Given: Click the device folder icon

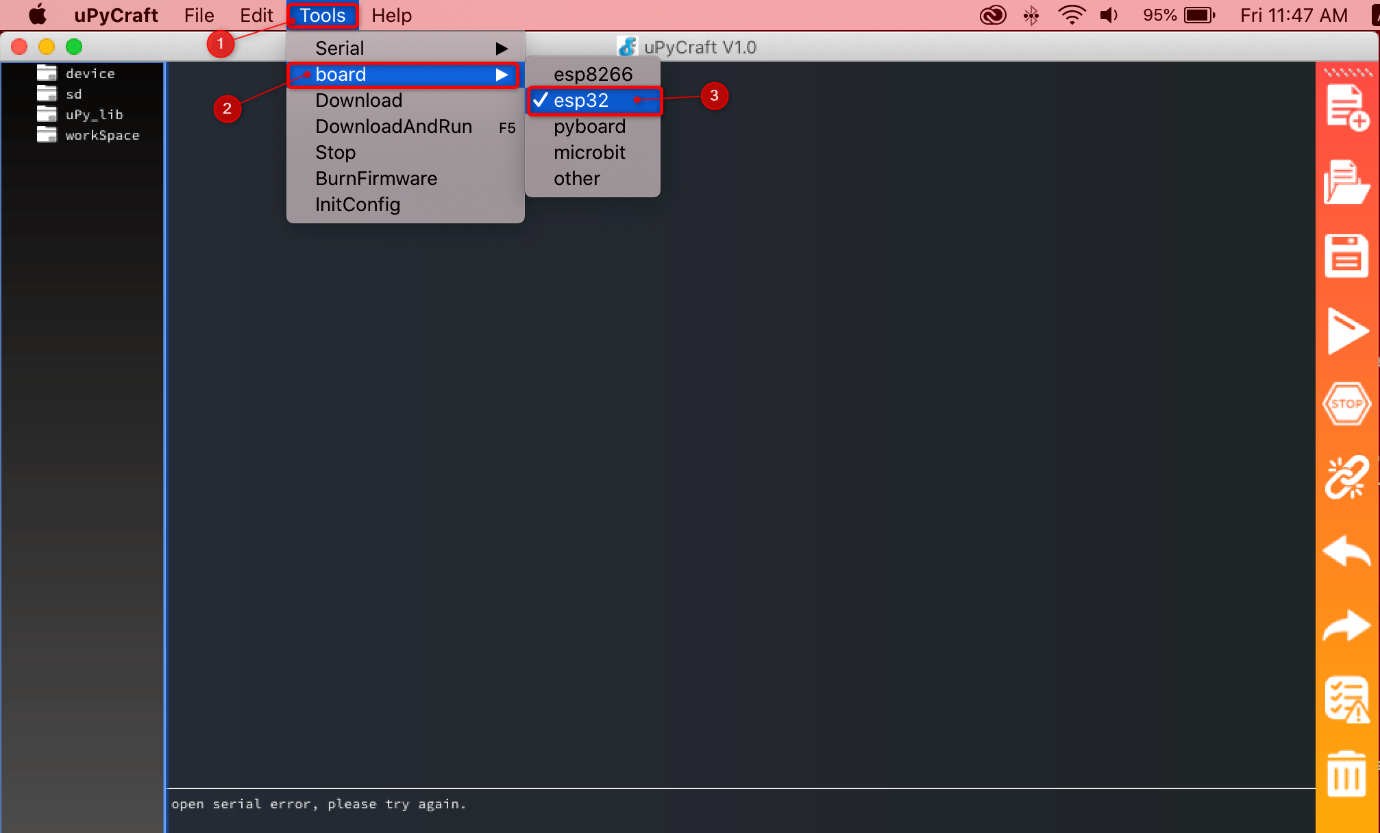Looking at the screenshot, I should click(47, 73).
